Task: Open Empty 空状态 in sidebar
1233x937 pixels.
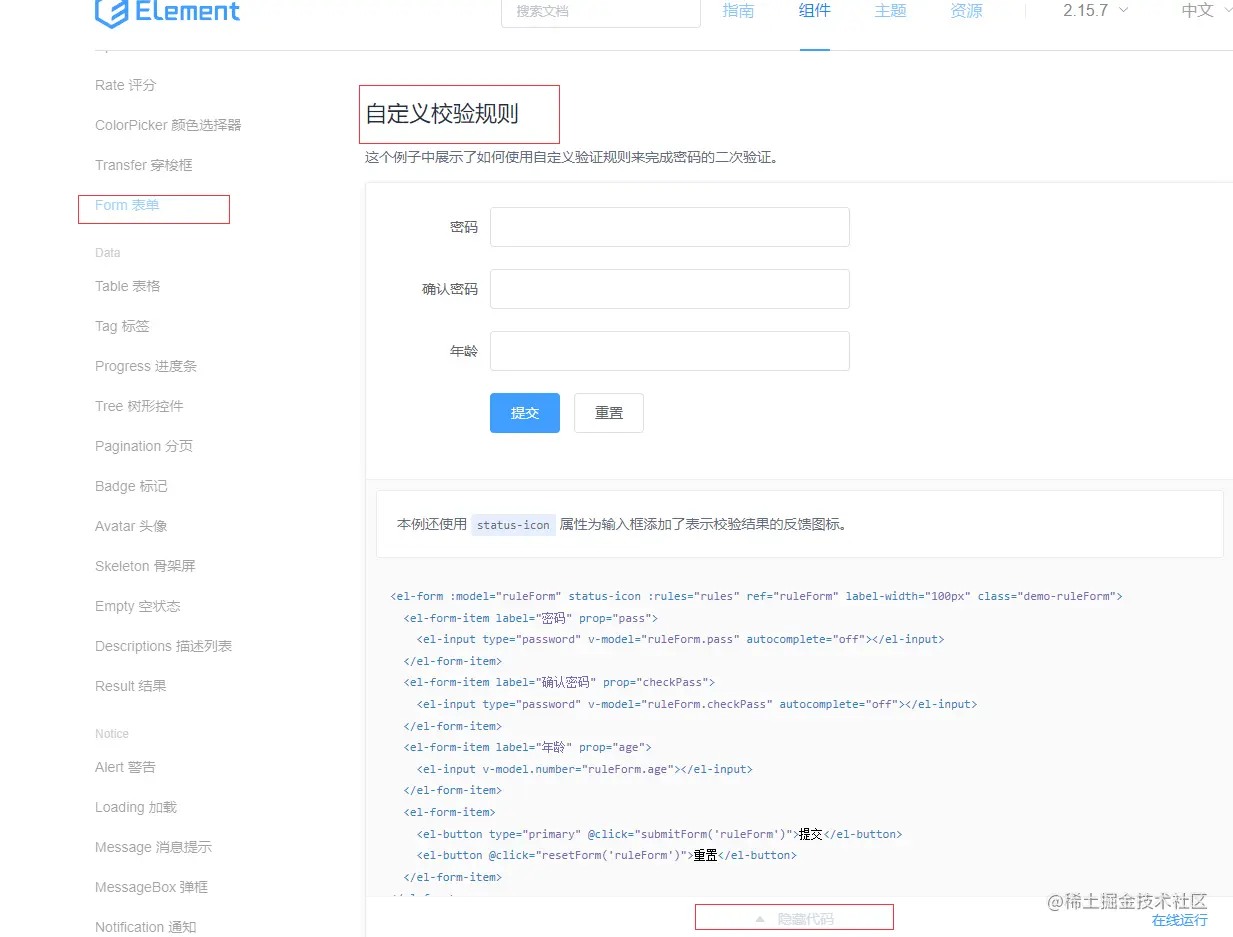Action: (138, 606)
